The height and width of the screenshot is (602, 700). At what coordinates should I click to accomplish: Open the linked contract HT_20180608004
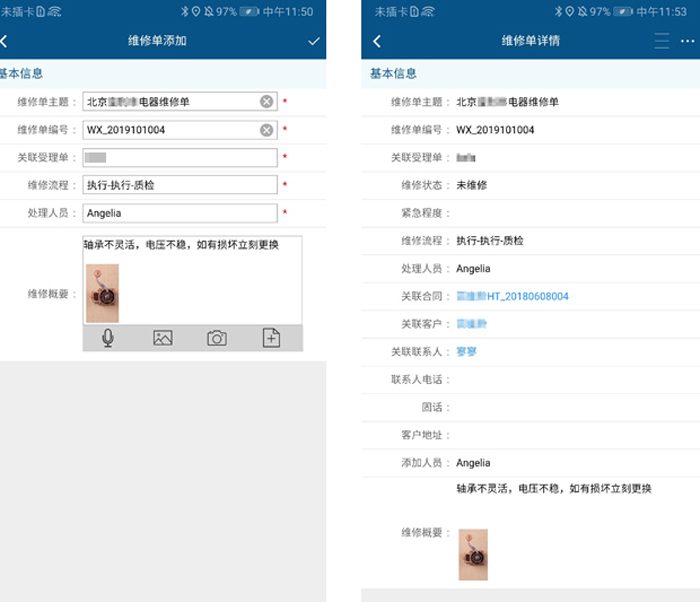pos(512,297)
